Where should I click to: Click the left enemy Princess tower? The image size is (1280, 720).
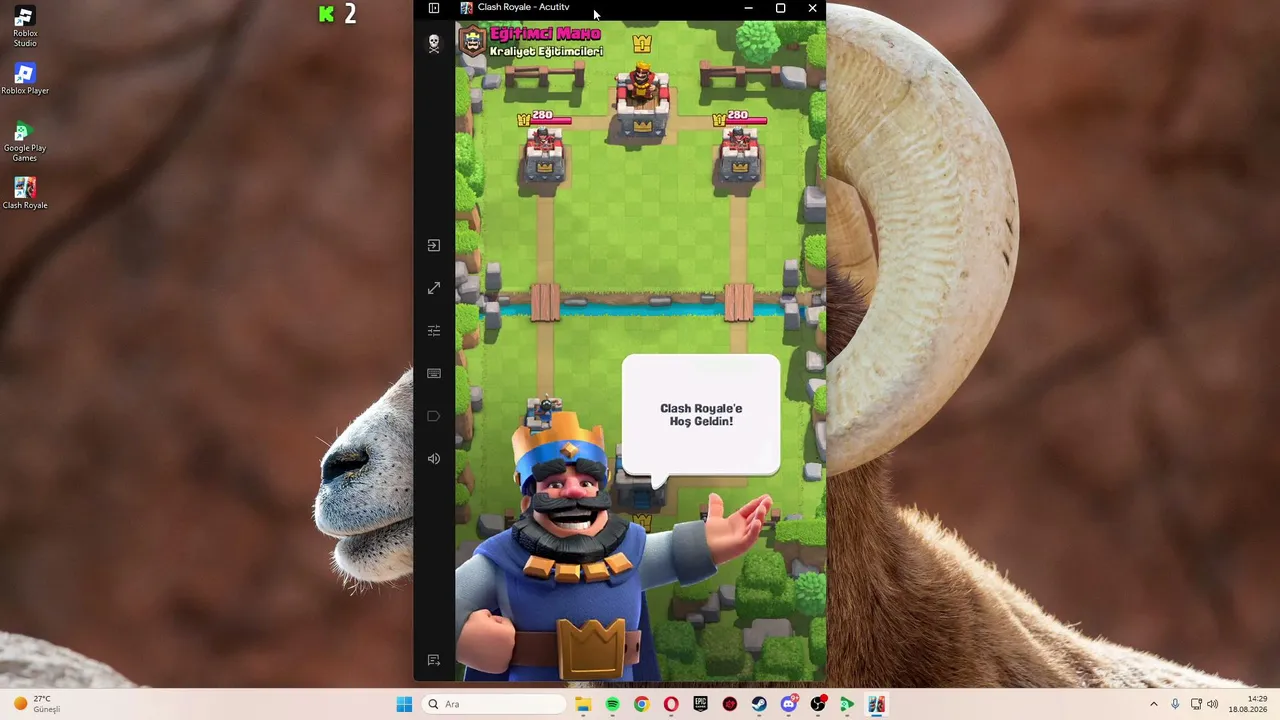(x=544, y=155)
